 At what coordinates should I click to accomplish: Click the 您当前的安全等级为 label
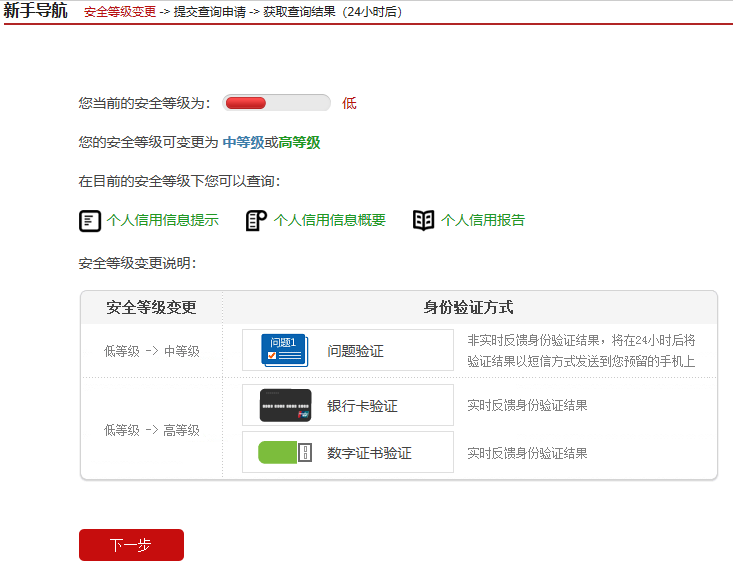144,103
